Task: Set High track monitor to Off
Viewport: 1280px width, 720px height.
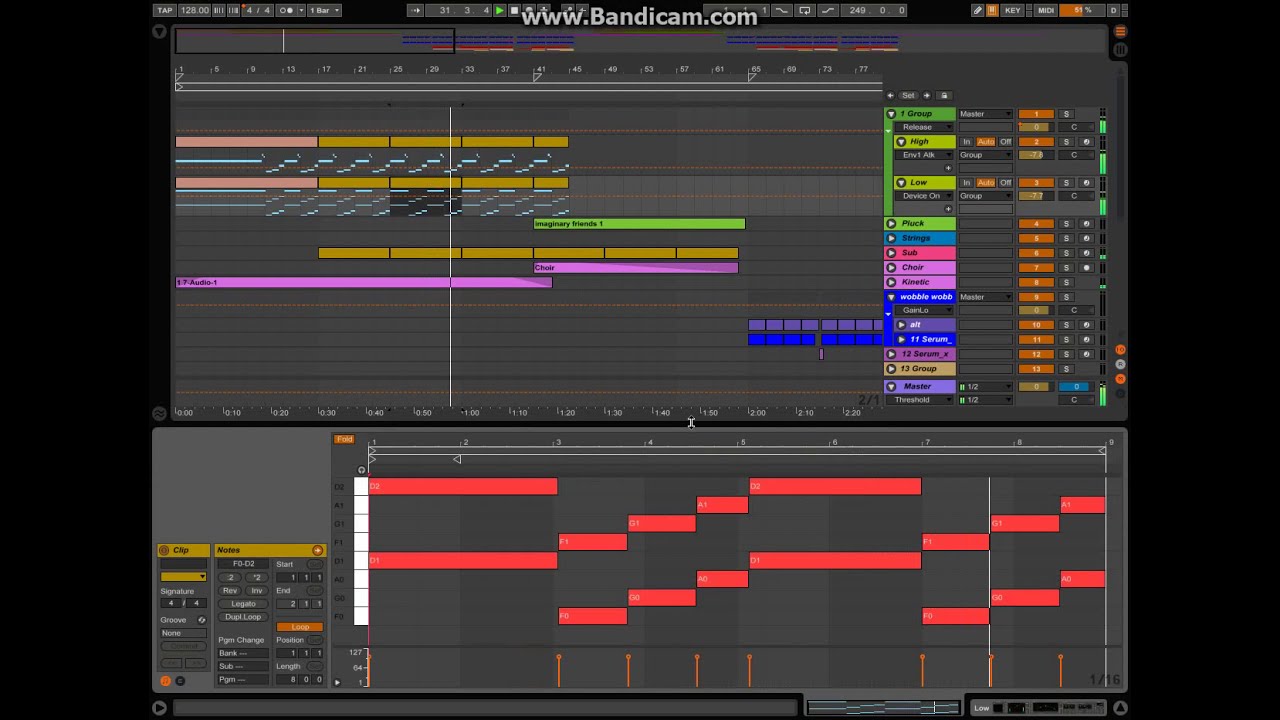Action: tap(1006, 142)
